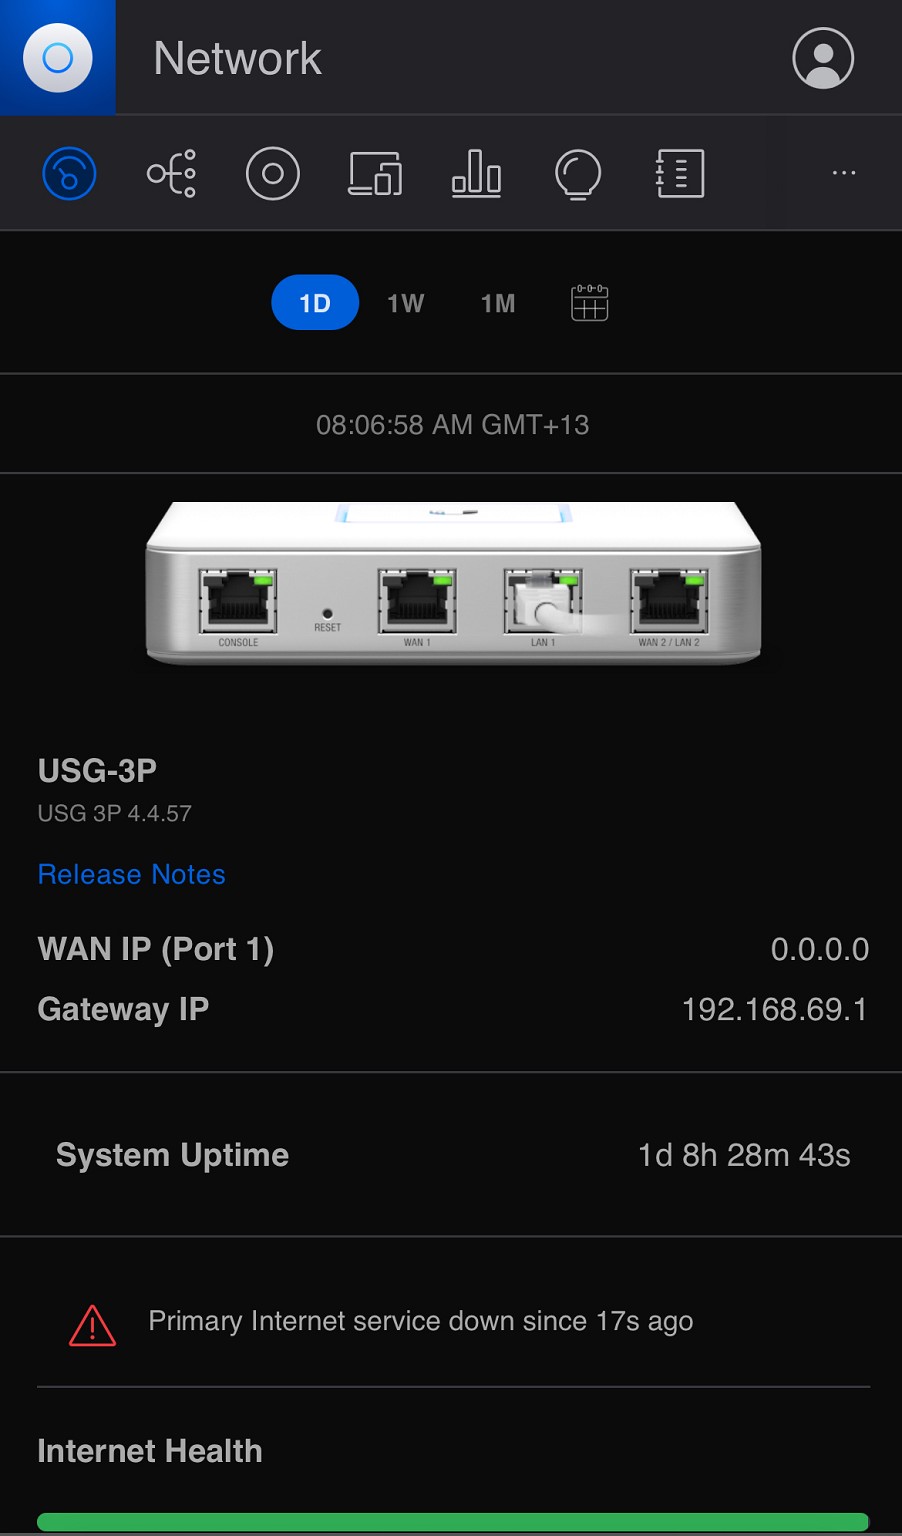Open the Events notebook icon
The height and width of the screenshot is (1536, 902).
point(680,174)
